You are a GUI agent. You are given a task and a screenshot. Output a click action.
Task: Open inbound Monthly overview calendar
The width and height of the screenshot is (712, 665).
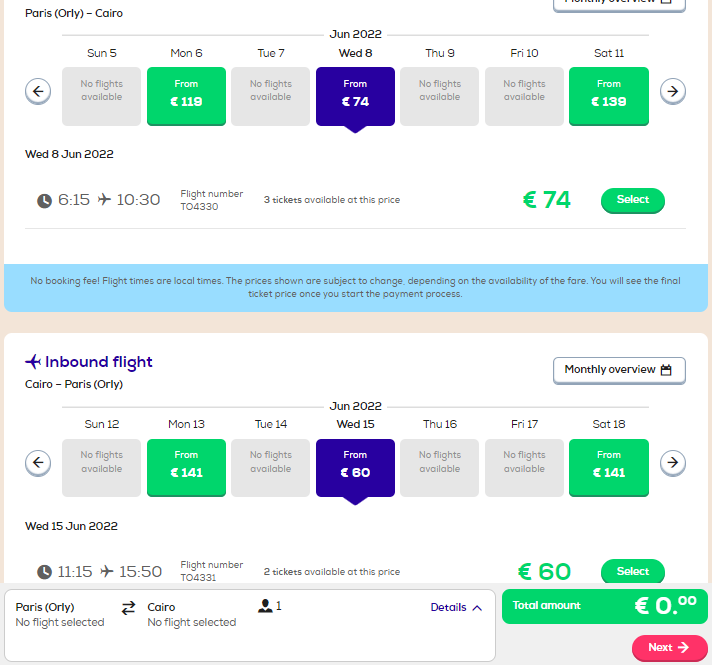point(619,370)
